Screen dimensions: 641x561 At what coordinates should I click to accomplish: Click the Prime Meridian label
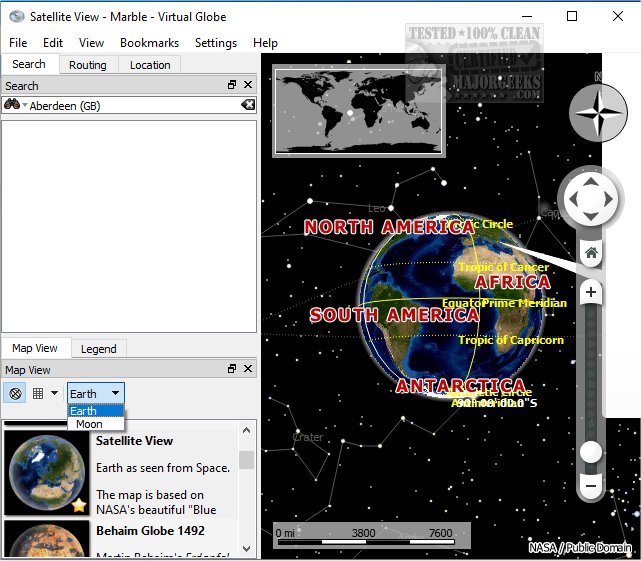524,303
